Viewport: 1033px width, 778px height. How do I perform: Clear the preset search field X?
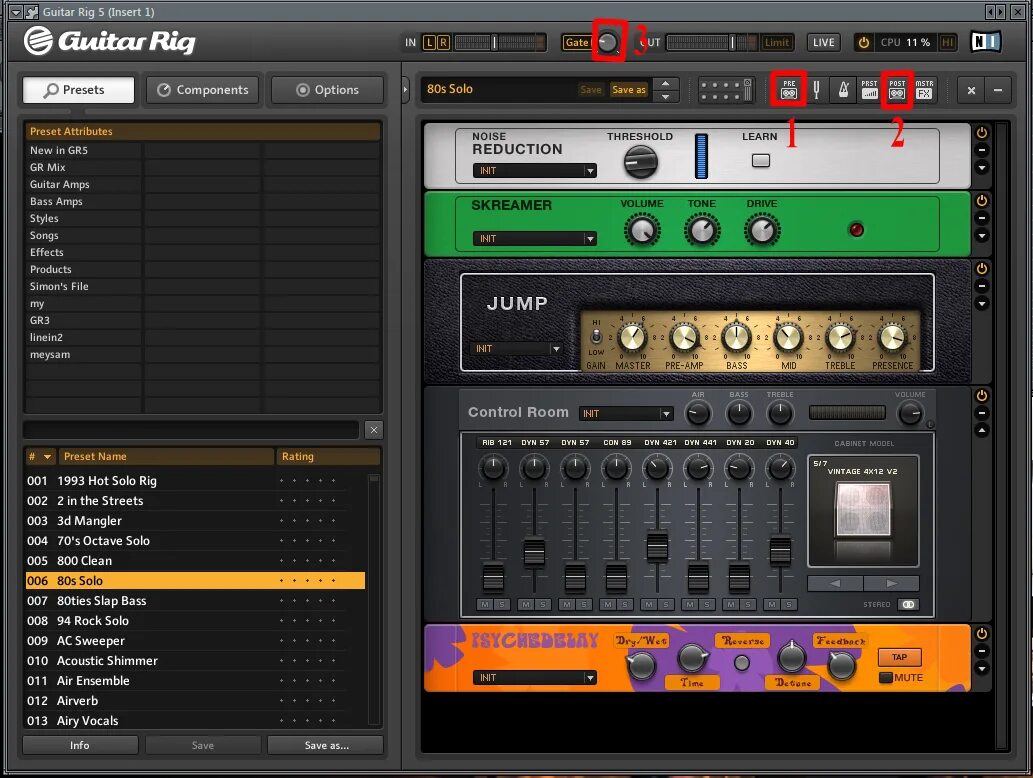374,430
